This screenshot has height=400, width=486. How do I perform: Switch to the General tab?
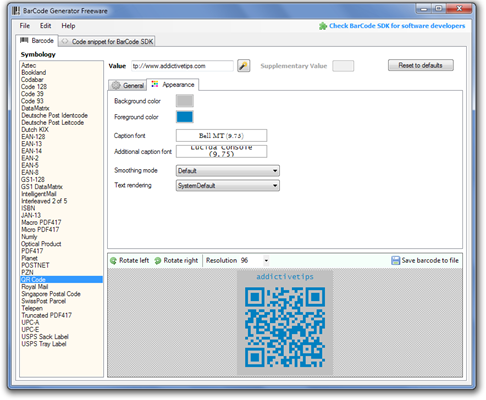128,85
